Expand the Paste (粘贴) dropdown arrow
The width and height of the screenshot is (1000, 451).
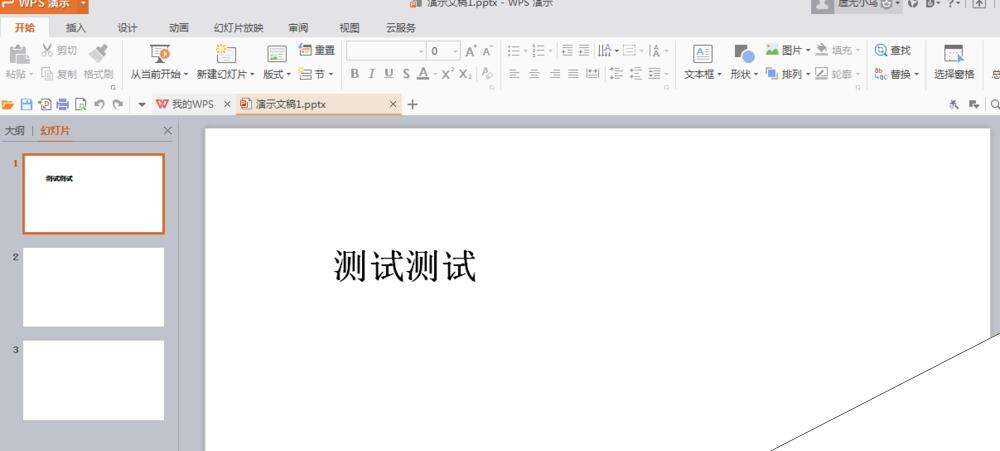pyautogui.click(x=30, y=75)
